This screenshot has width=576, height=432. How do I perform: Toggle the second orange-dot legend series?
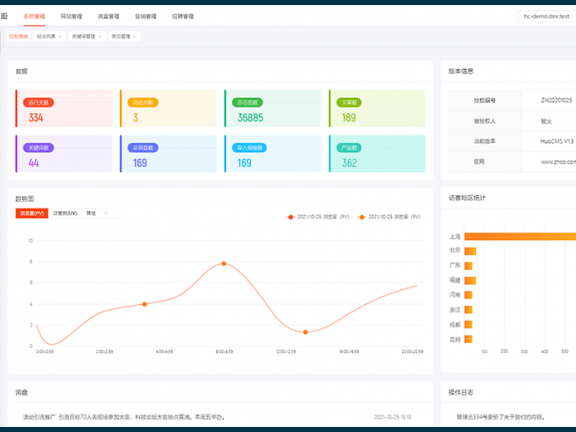click(389, 217)
